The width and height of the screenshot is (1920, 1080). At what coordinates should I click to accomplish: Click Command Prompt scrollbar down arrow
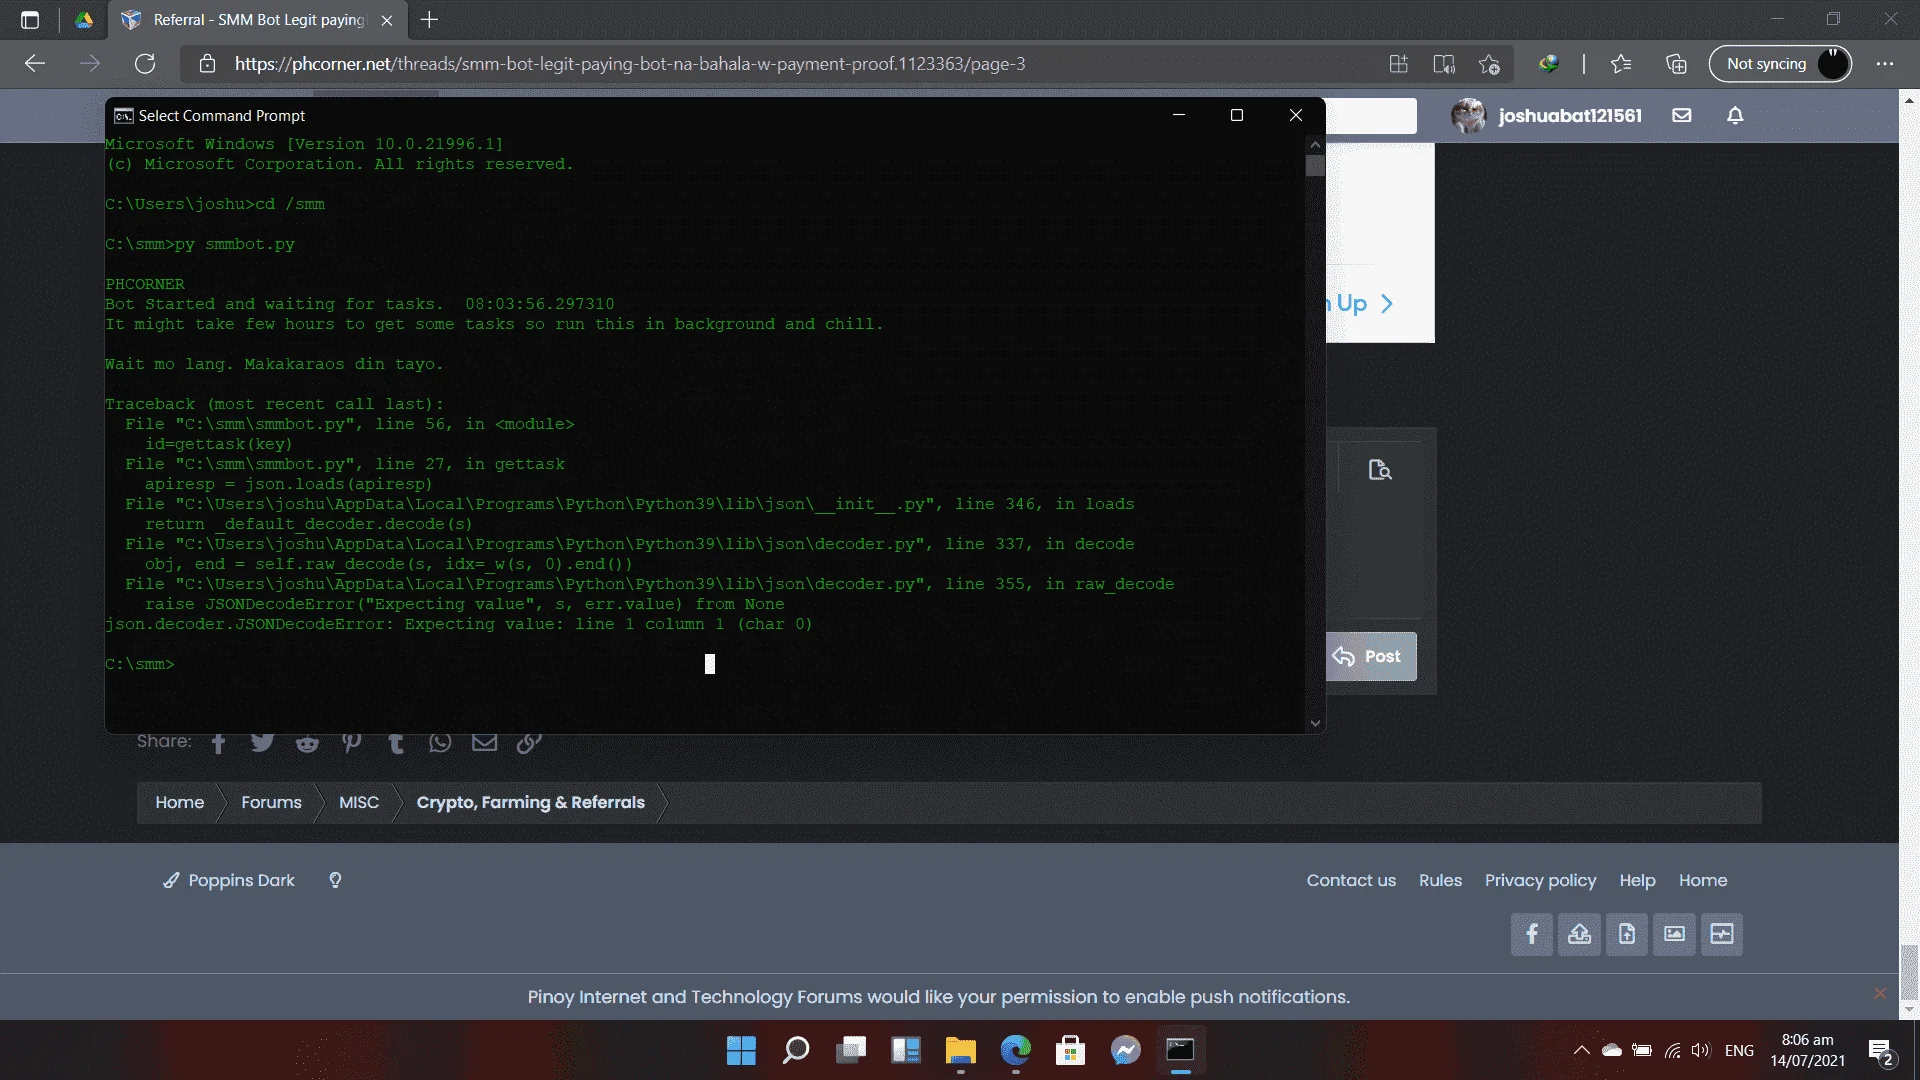1315,723
